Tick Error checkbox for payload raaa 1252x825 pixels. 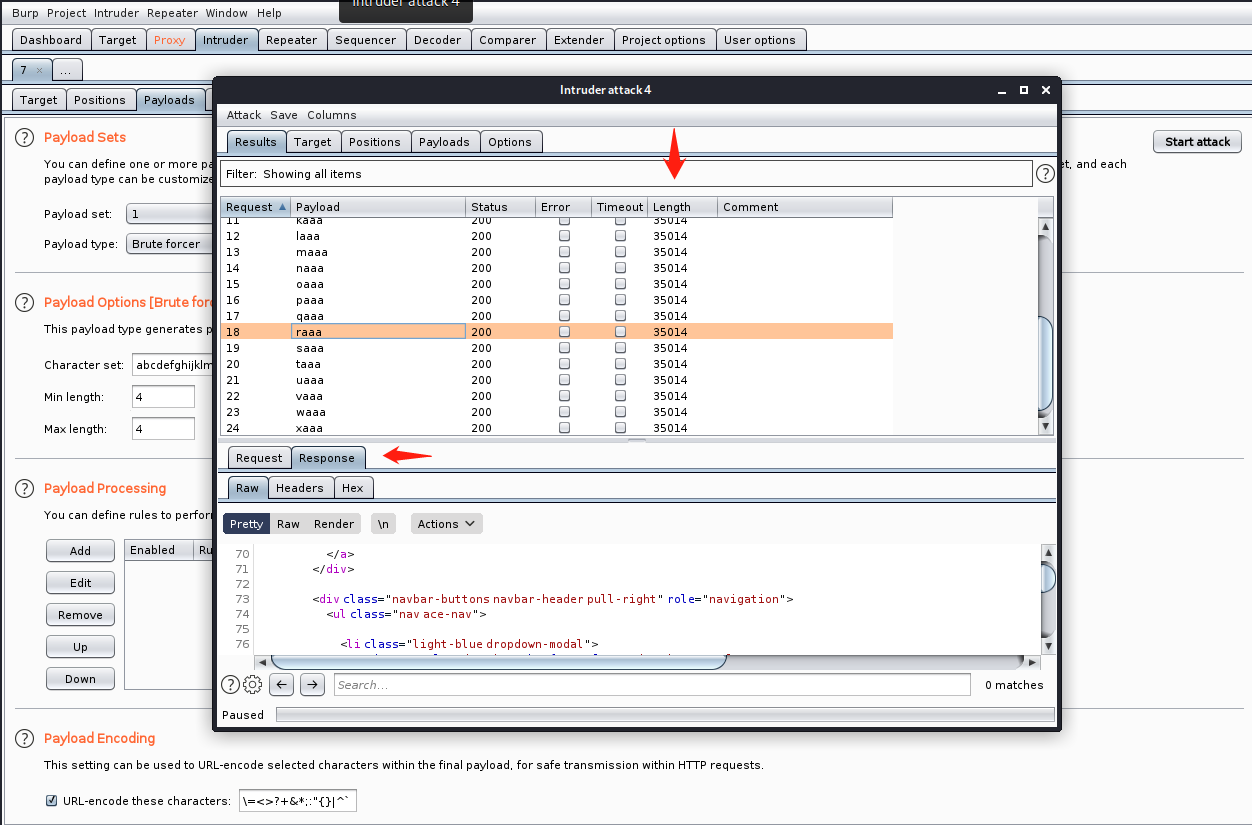pos(564,332)
